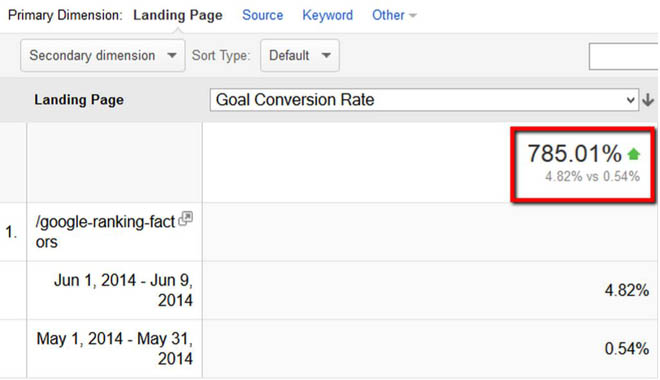Open the Sort Type Default dropdown
This screenshot has height=380, width=660.
[x=300, y=56]
